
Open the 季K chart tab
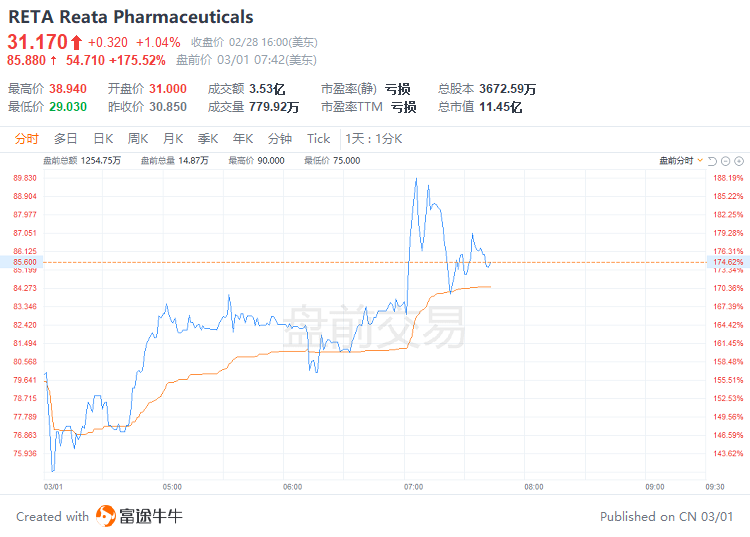208,139
